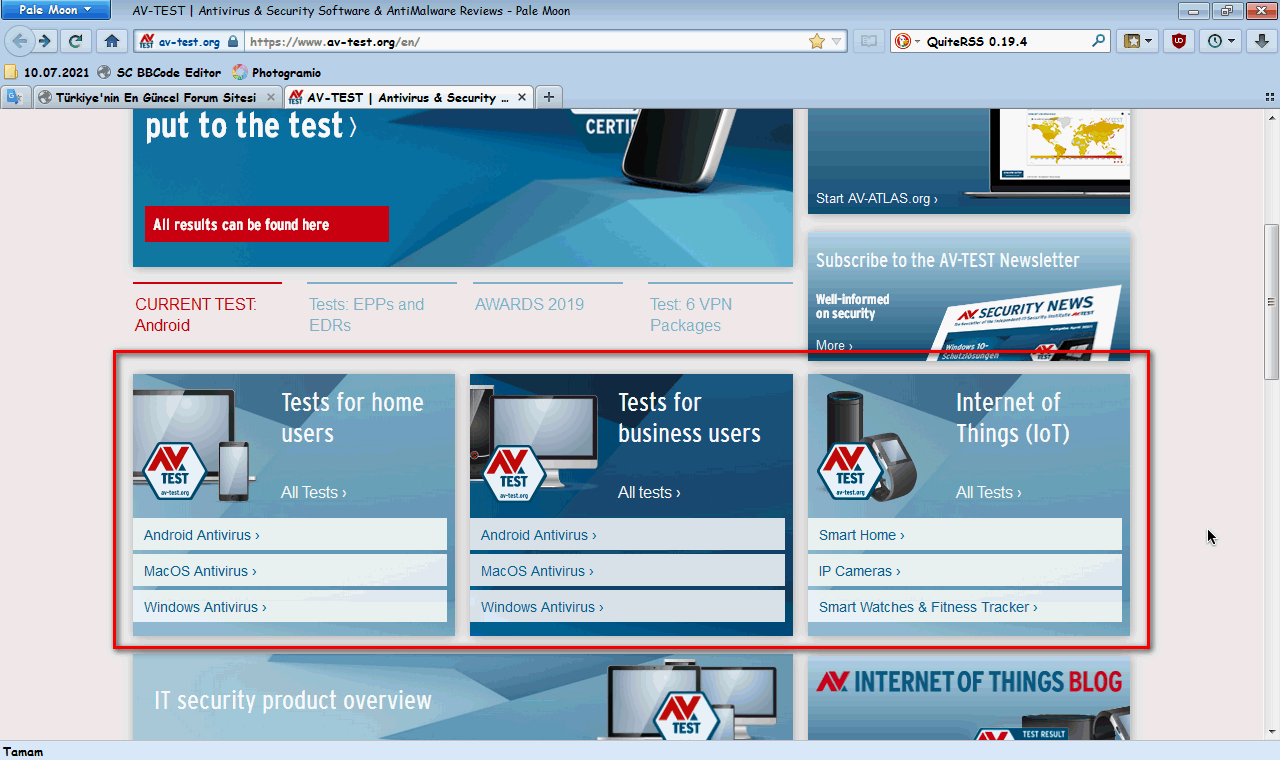1280x760 pixels.
Task: Click the list all tabs button
Action: tap(1270, 98)
